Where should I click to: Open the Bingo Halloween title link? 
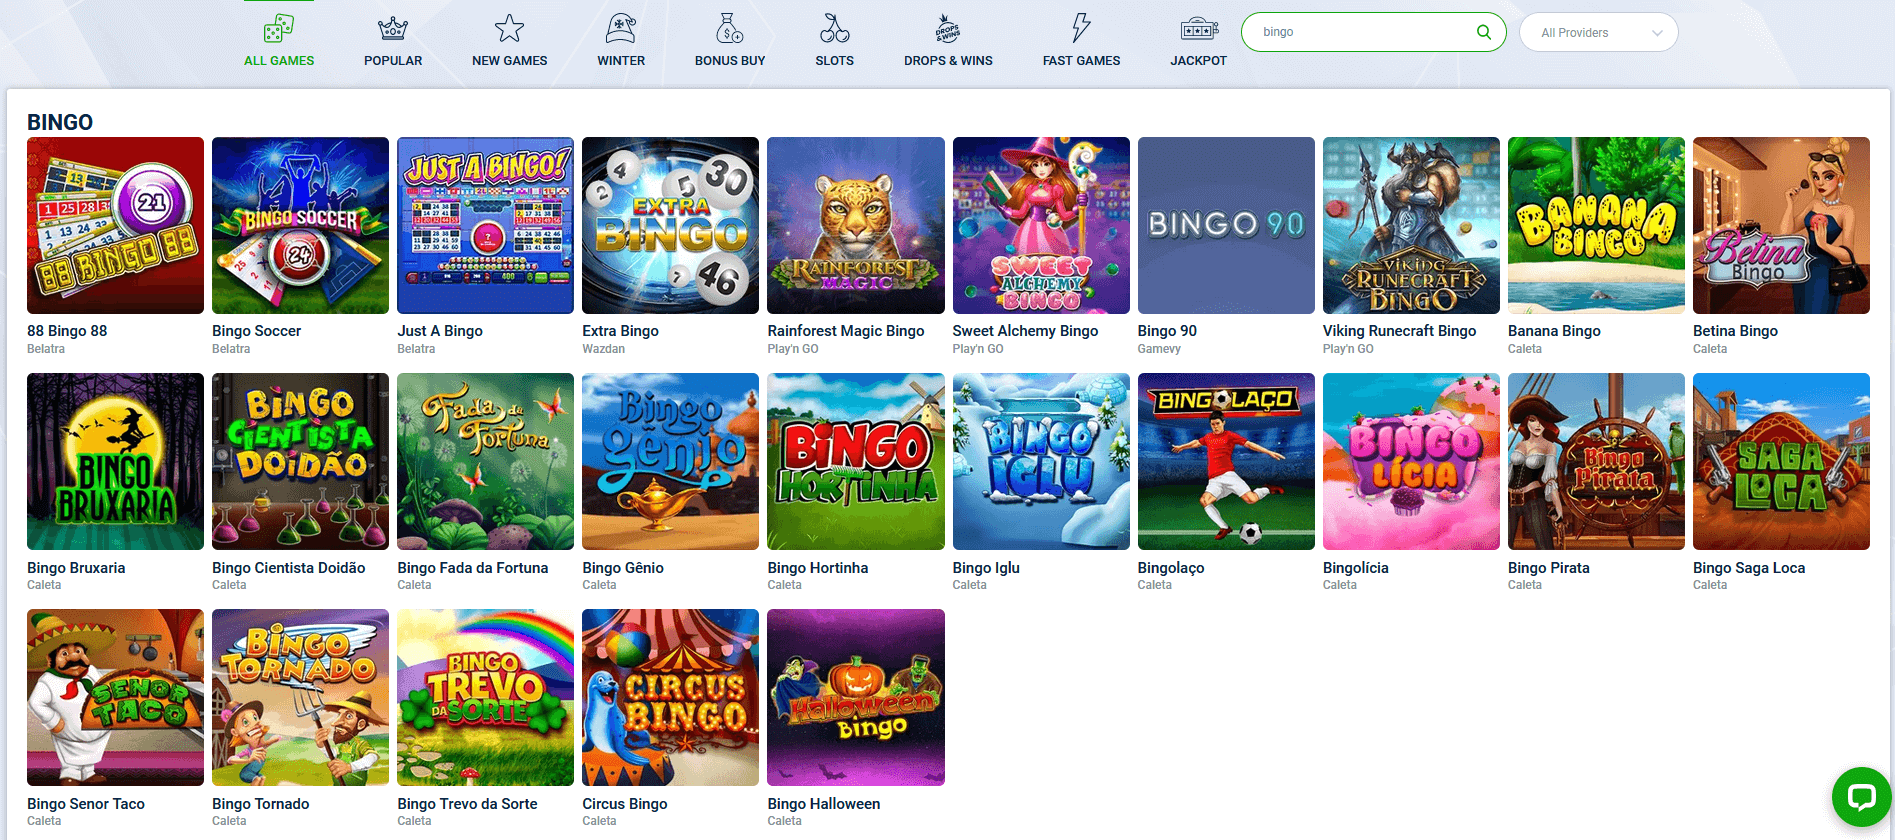coord(824,804)
